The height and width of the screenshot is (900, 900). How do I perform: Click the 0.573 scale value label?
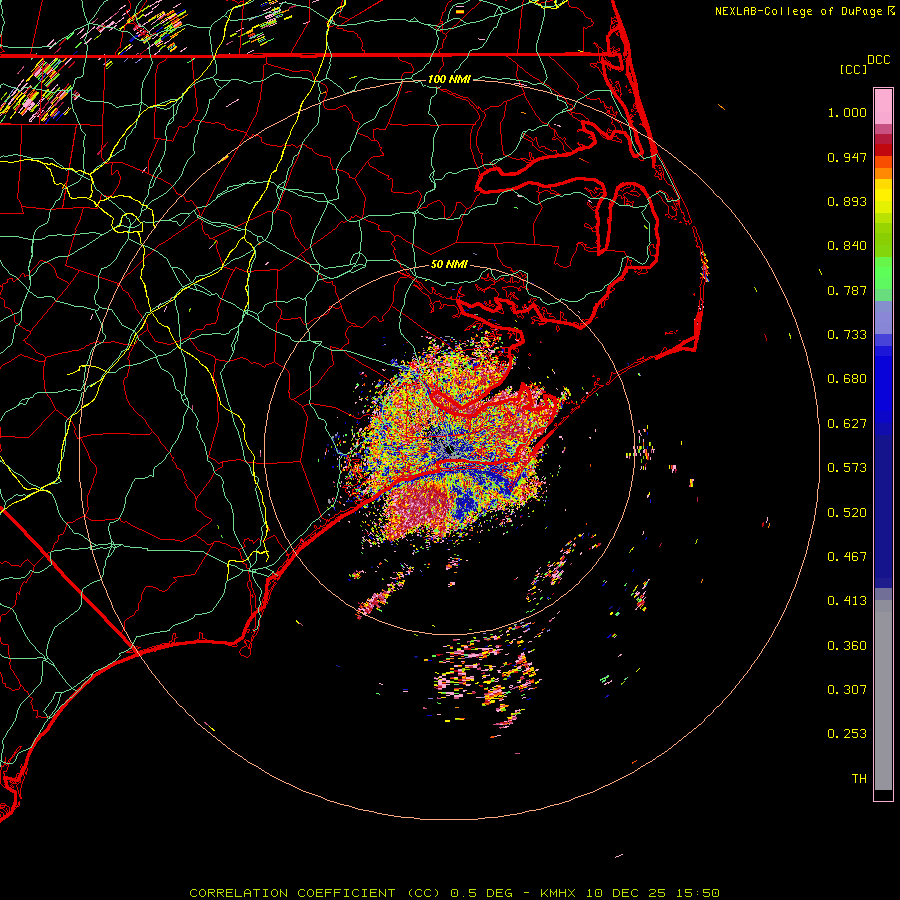click(x=847, y=468)
